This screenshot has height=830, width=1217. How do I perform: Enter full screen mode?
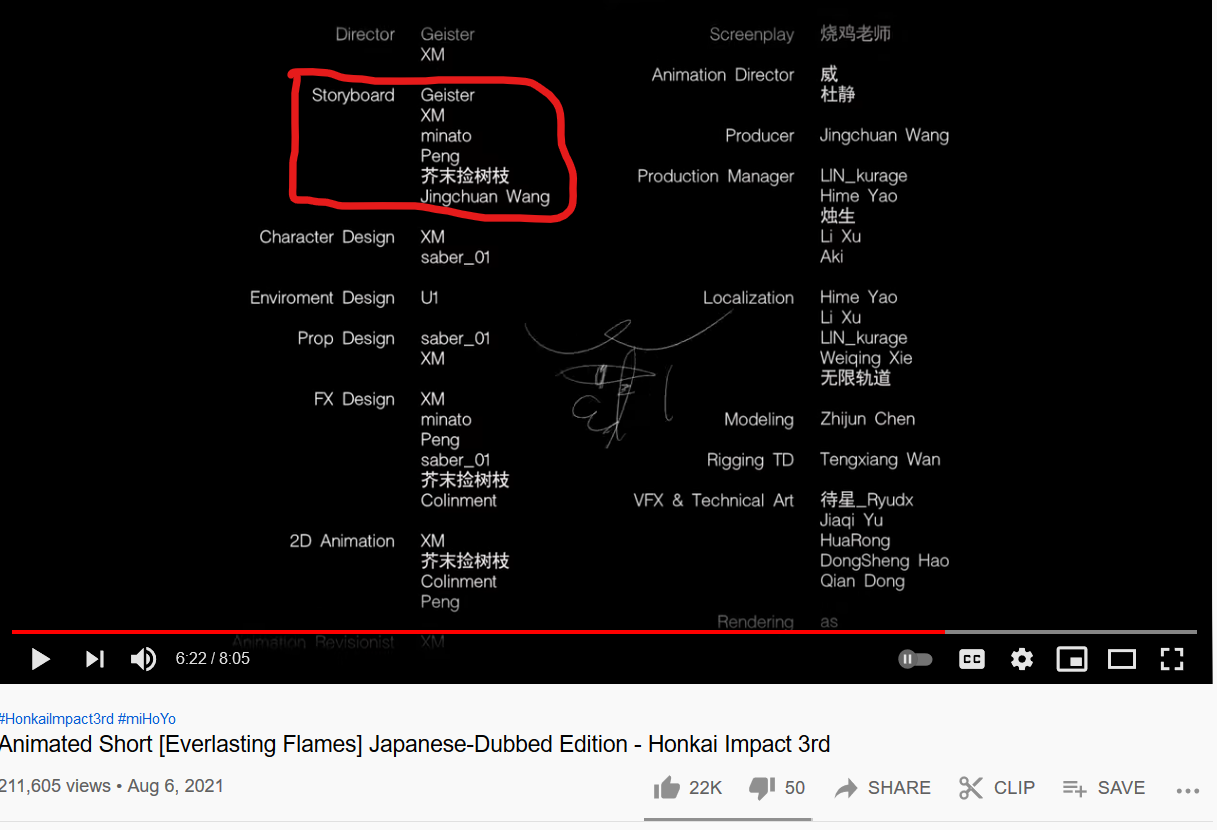coord(1172,659)
